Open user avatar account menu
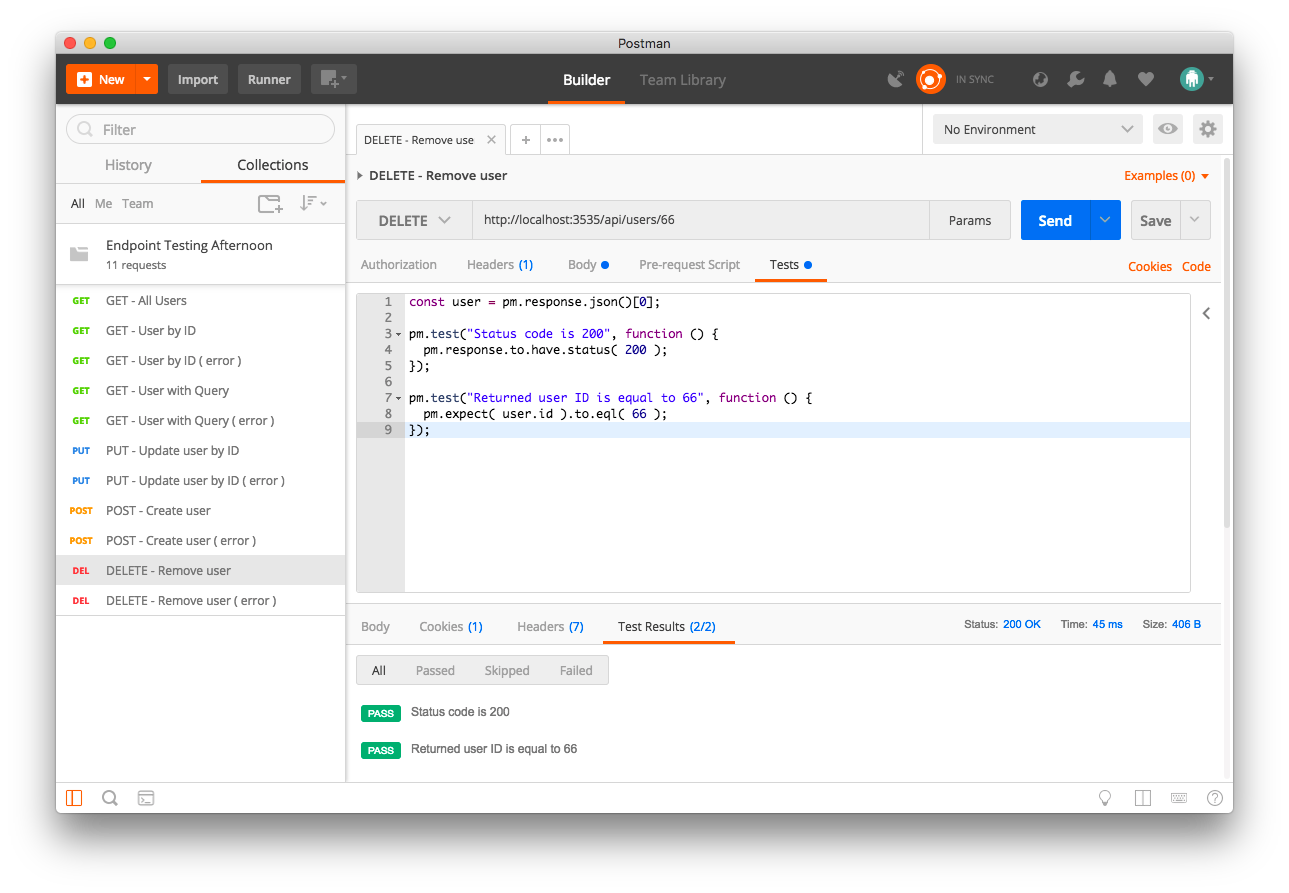Image resolution: width=1289 pixels, height=893 pixels. (1196, 79)
